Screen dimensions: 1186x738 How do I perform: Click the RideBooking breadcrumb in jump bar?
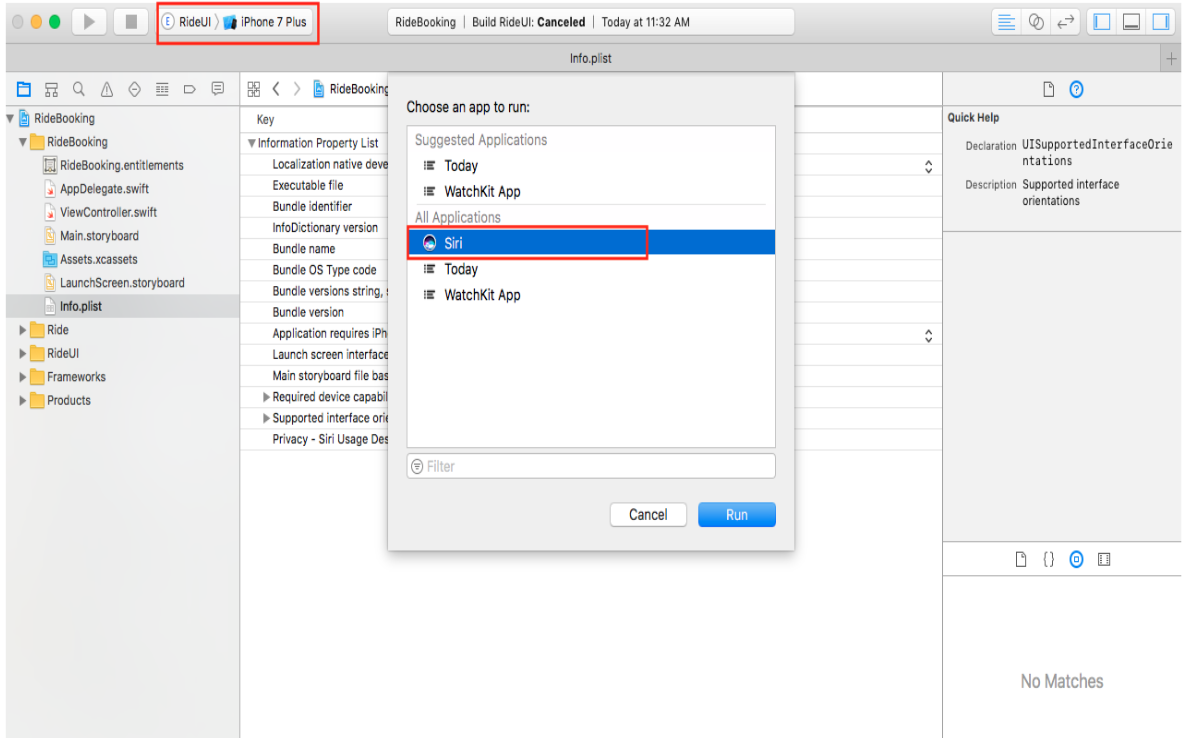point(352,89)
